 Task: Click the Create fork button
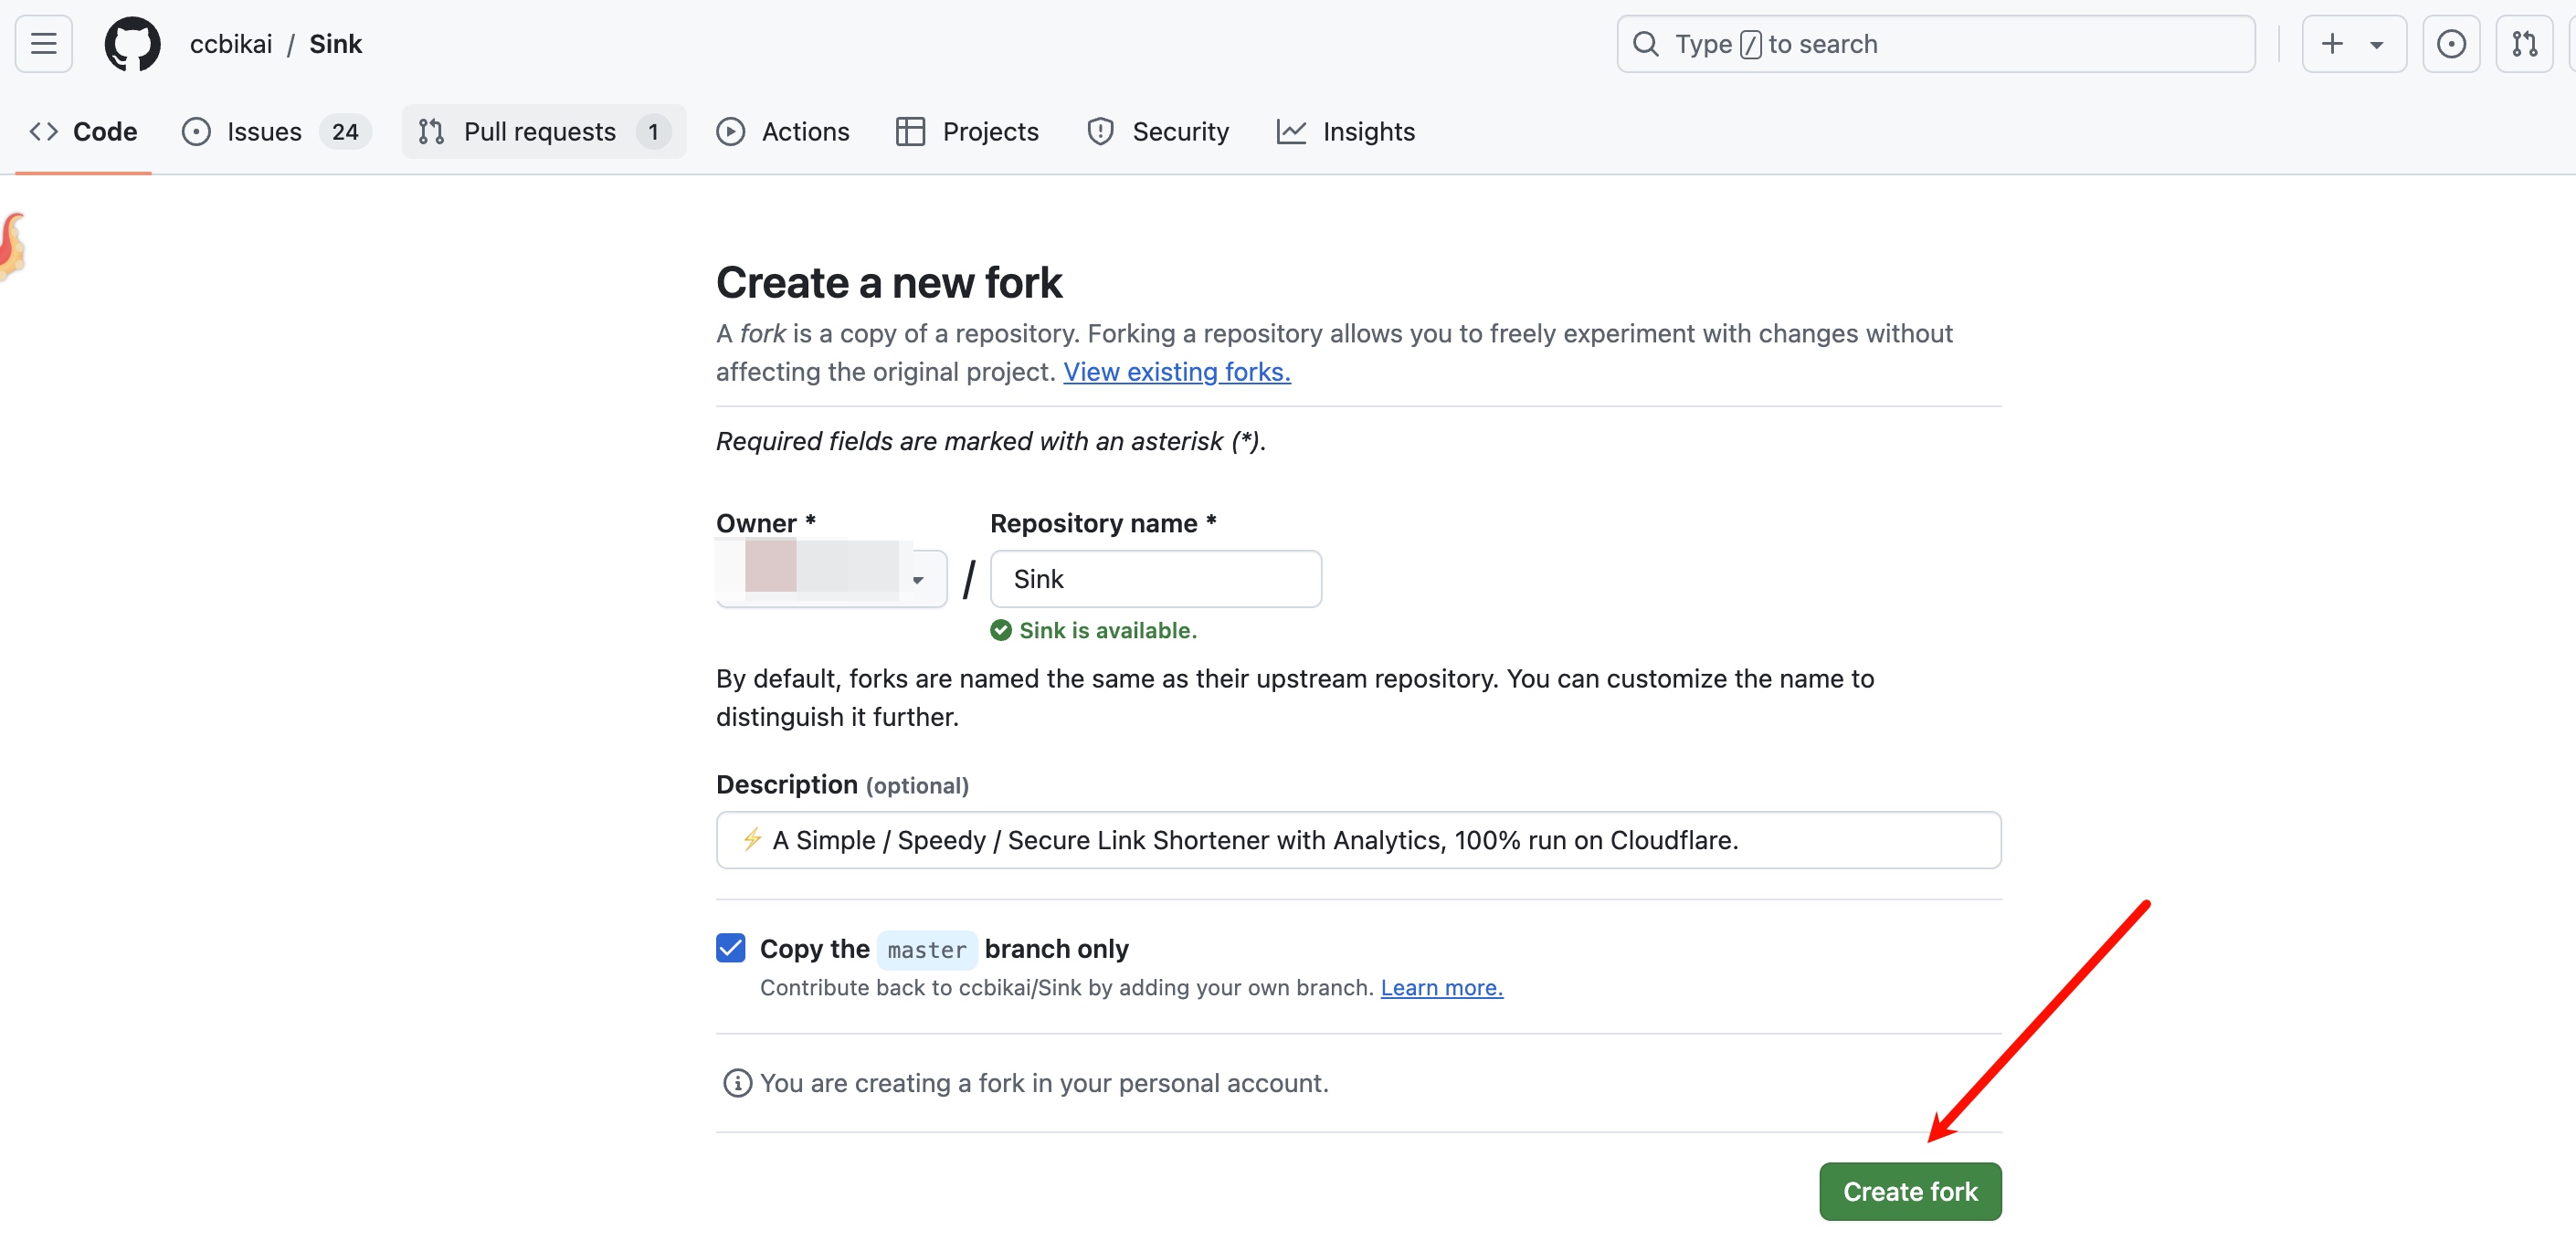(1909, 1191)
